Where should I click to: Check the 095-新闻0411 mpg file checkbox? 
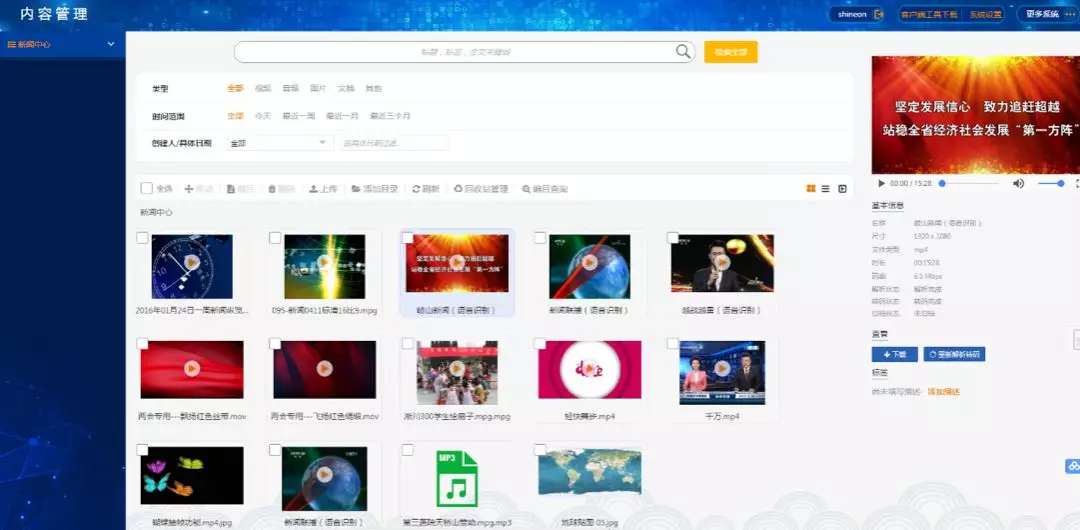pyautogui.click(x=275, y=238)
